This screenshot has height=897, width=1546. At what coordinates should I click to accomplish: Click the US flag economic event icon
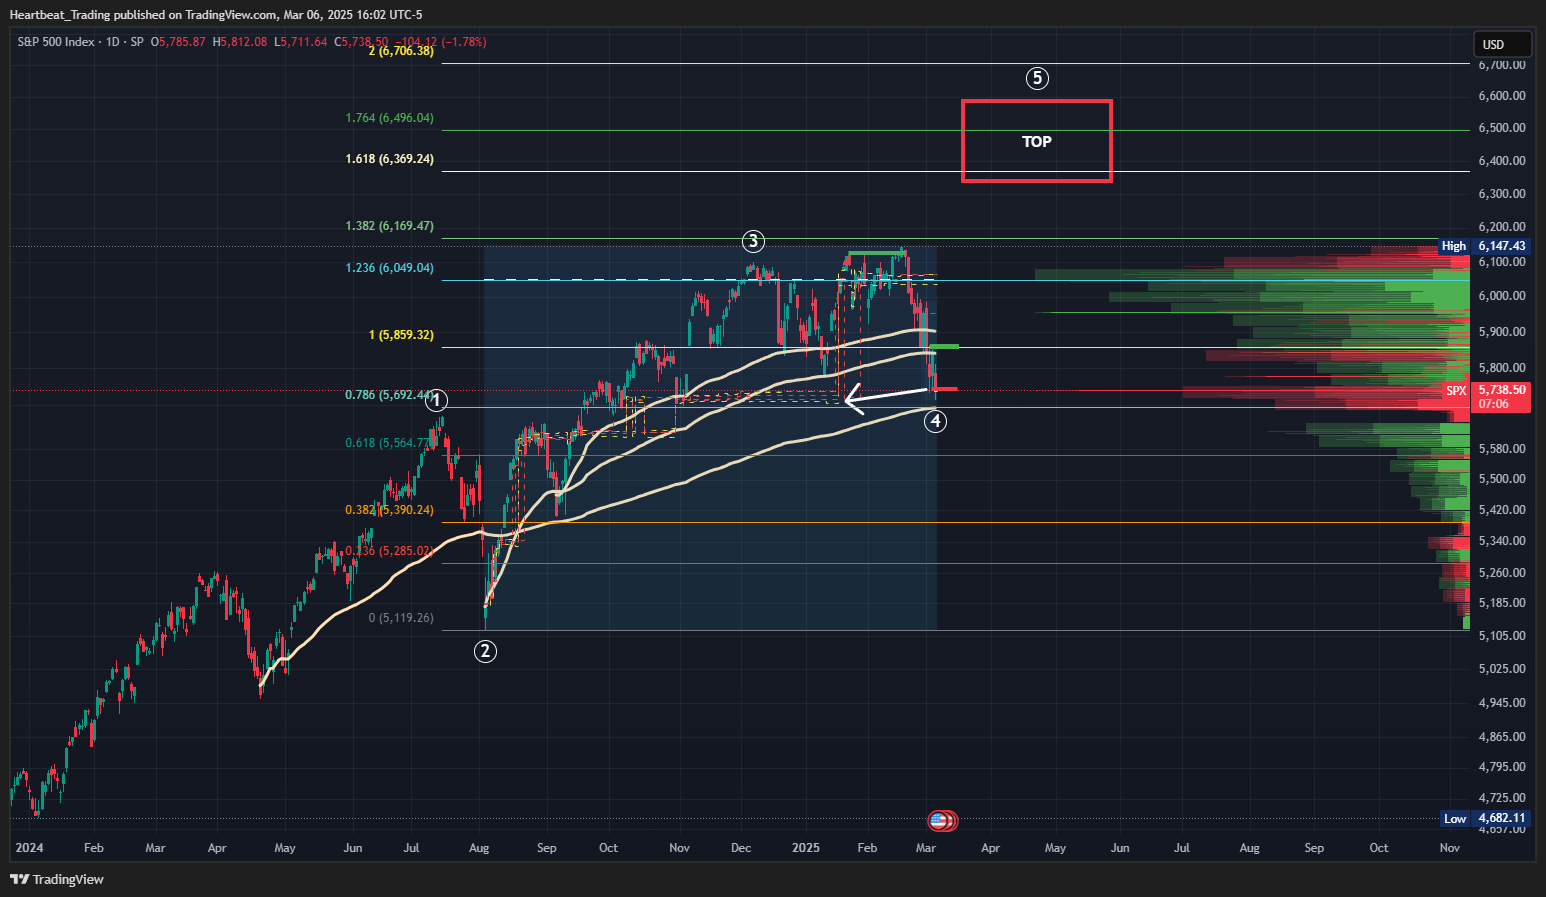point(938,821)
